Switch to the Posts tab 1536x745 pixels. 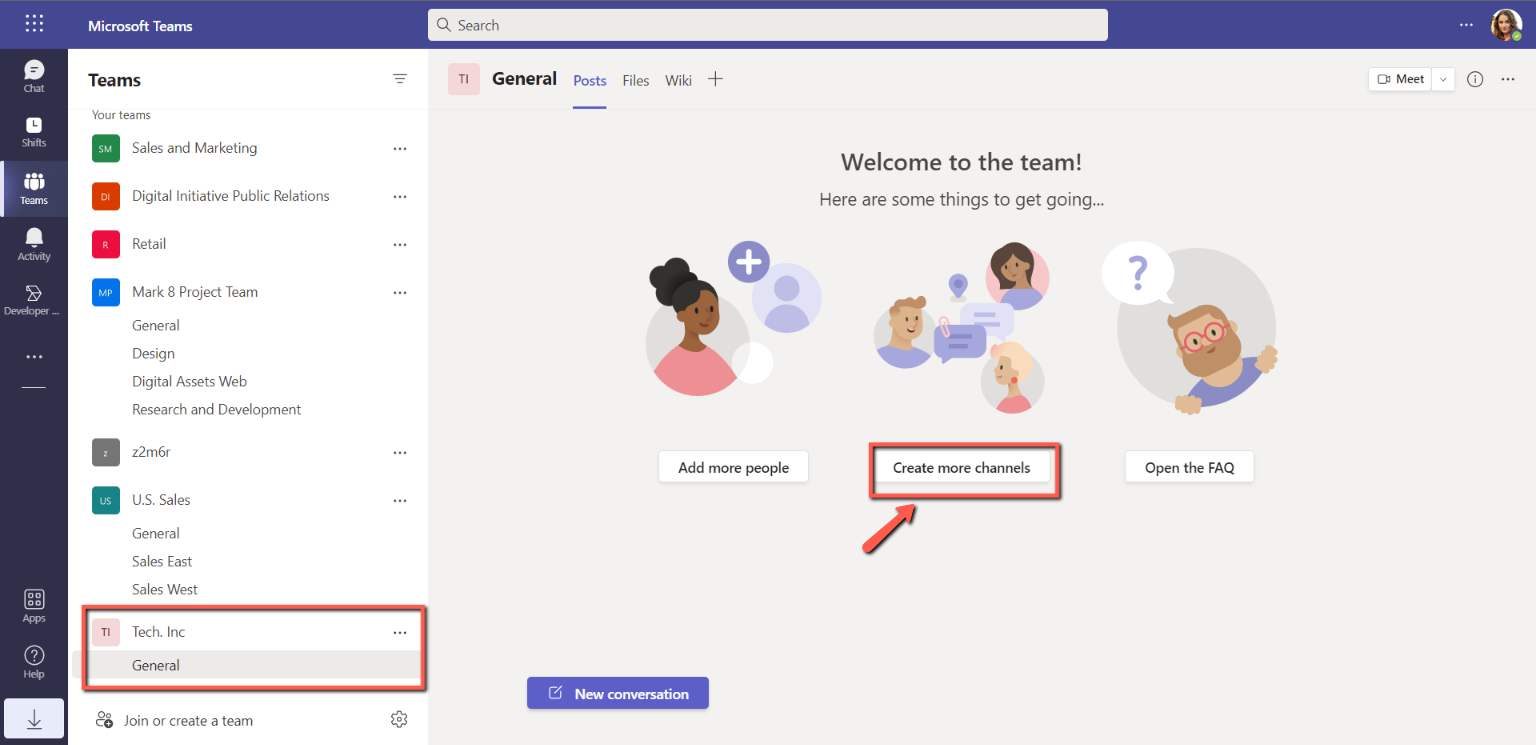(590, 80)
